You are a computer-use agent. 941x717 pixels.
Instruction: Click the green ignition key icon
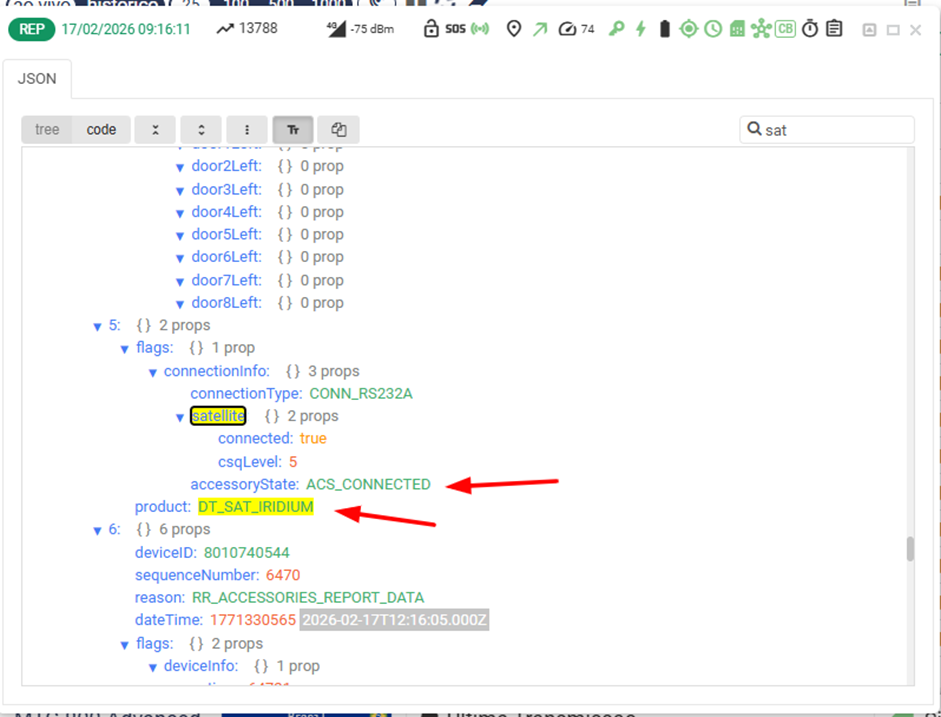pyautogui.click(x=616, y=29)
